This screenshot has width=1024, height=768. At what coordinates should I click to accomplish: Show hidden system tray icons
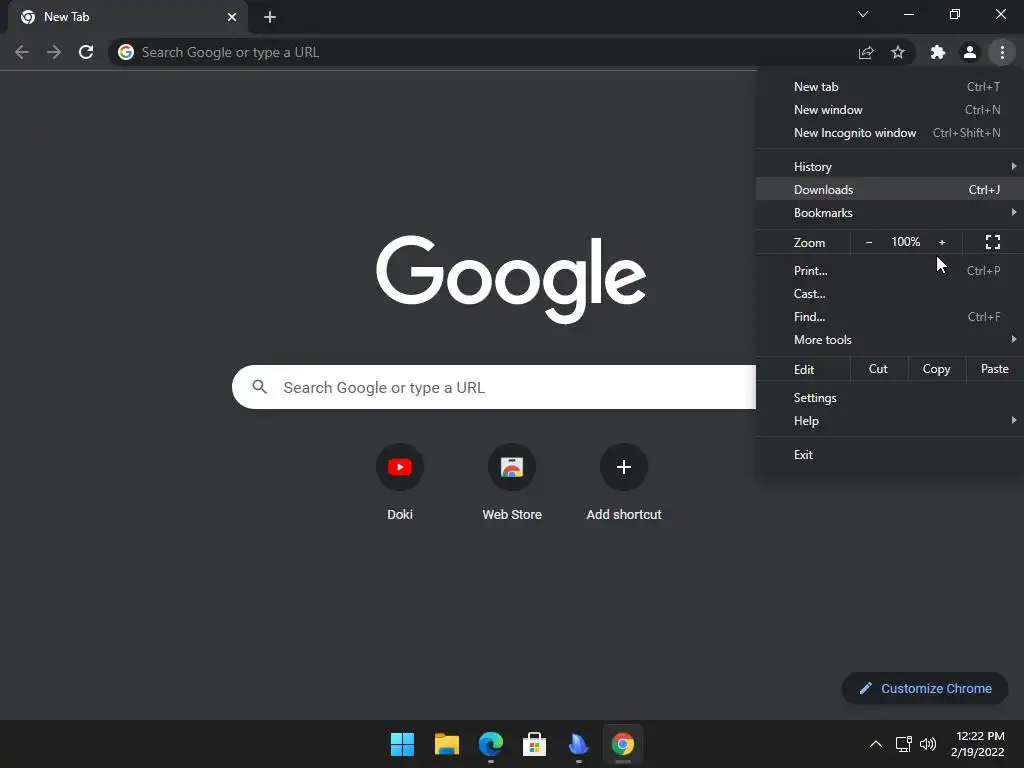(x=876, y=744)
